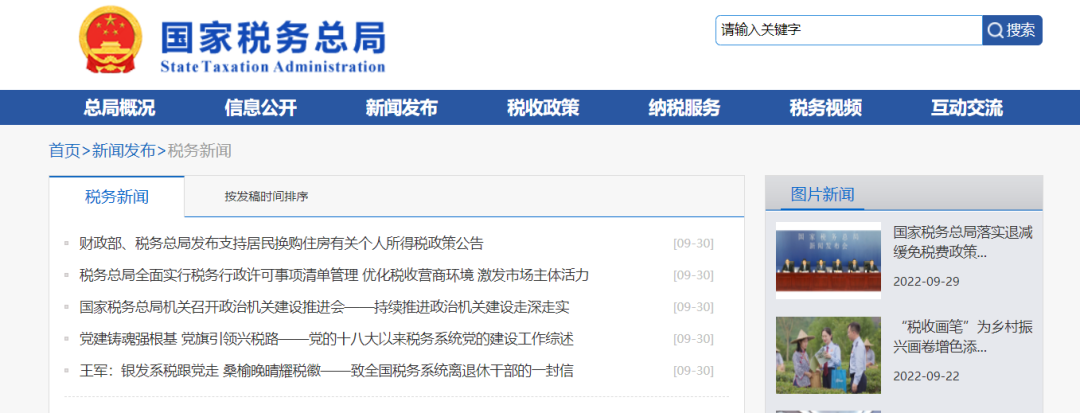1080x413 pixels.
Task: Open article 财政部、税务总局发布支持居民换购住房 announcement
Action: click(x=282, y=243)
